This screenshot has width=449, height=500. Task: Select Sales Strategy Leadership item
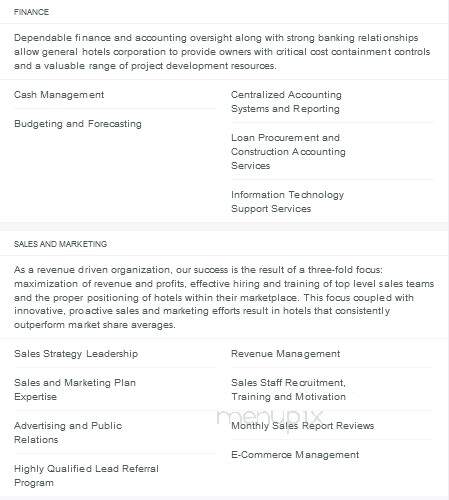(76, 354)
